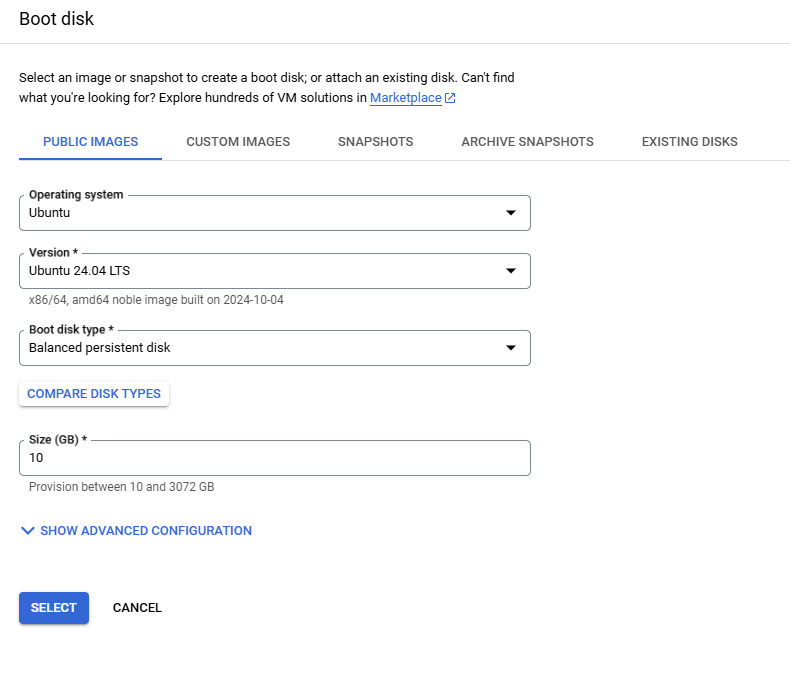The image size is (790, 697).
Task: Open the Marketplace link
Action: tap(405, 98)
